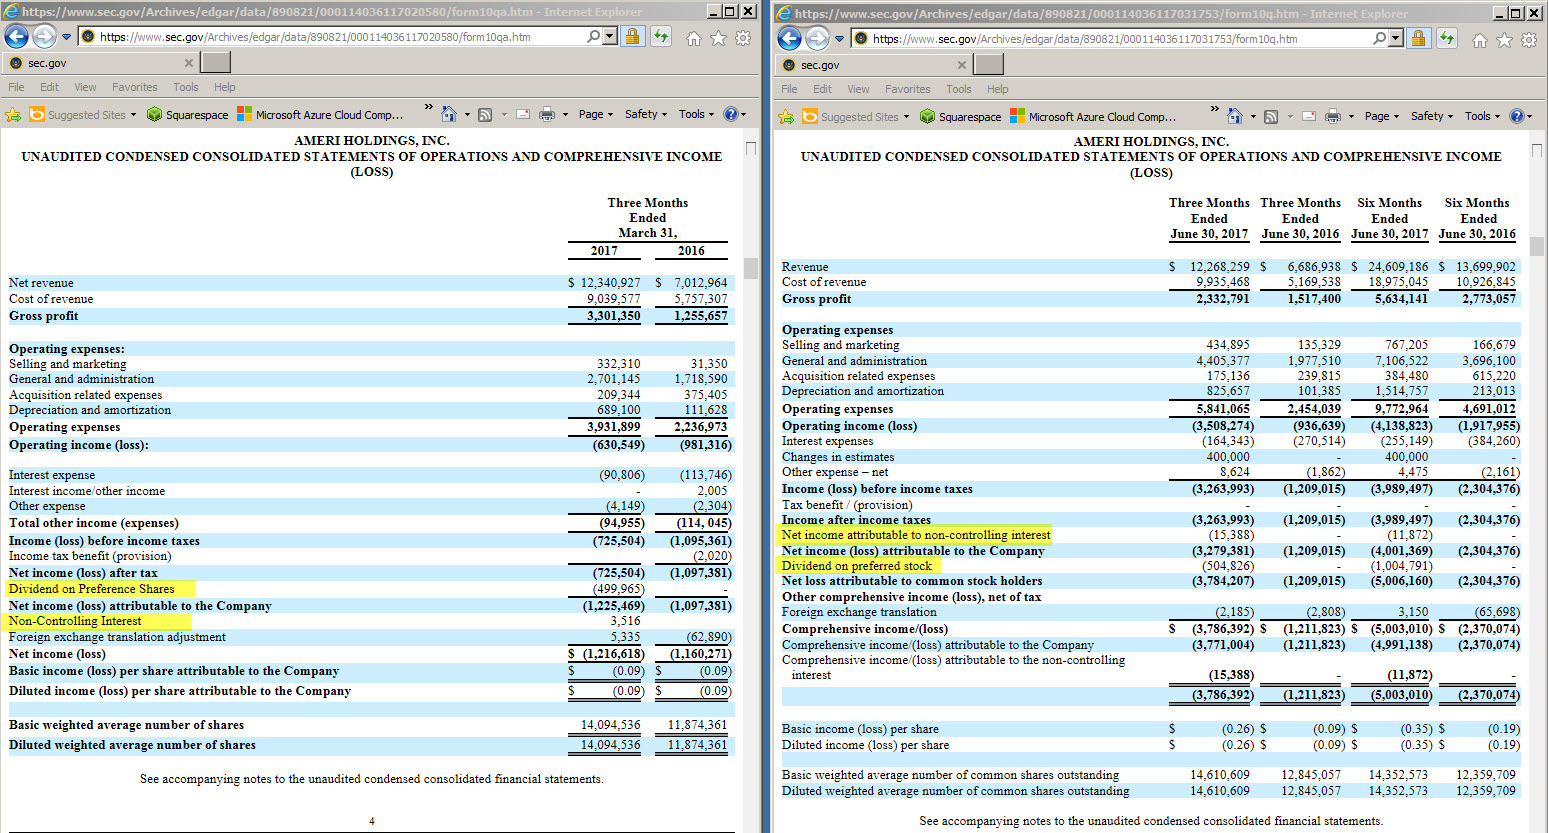The height and width of the screenshot is (833, 1548).
Task: Open the settings gear in left window
Action: (x=743, y=38)
